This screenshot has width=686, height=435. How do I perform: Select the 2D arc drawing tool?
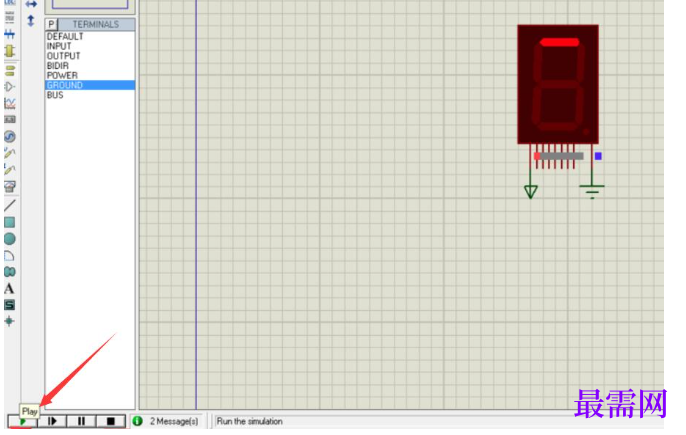[x=10, y=256]
